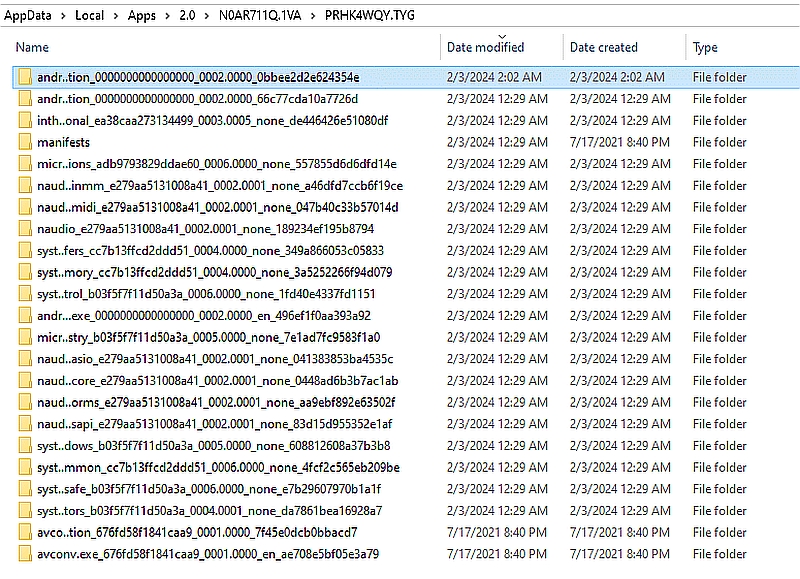Viewport: 800px width, 579px height.
Task: Click folder icon for naud..orms_e279aa5131008a41 folder
Action: pos(24,402)
